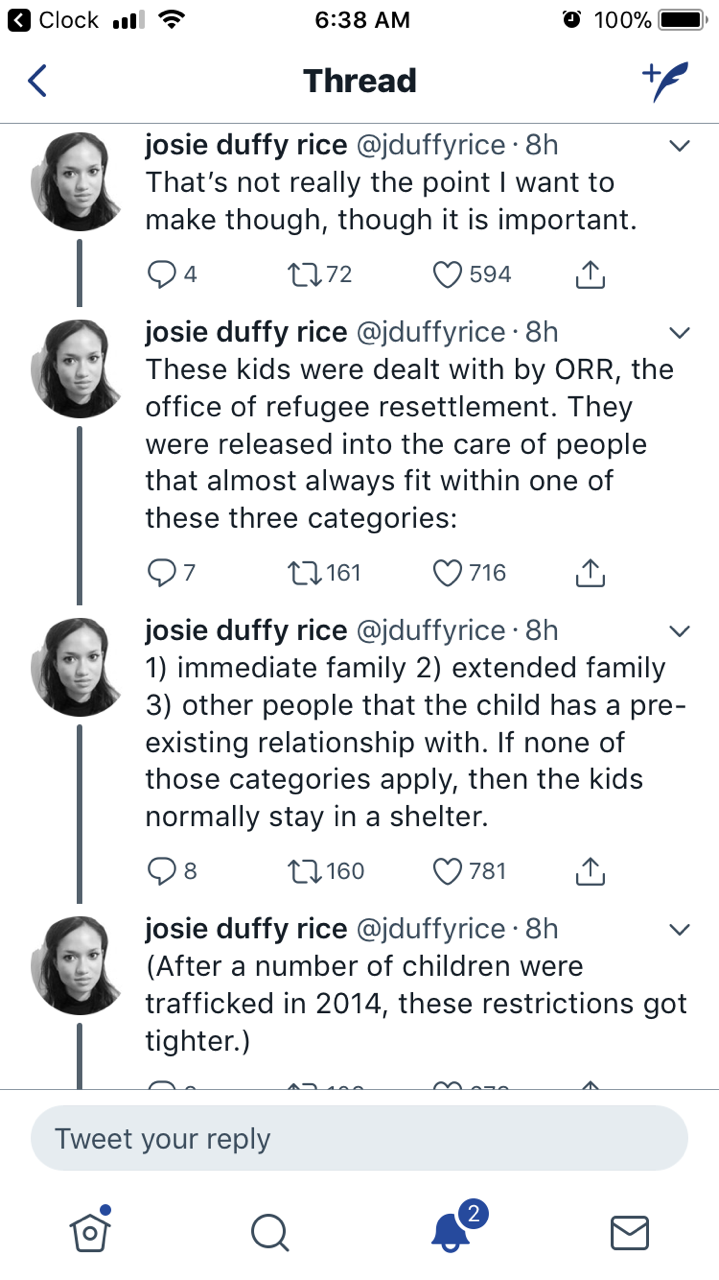The image size is (719, 1280).
Task: Open @jduffyrice profile from first tweet
Action: click(x=429, y=145)
